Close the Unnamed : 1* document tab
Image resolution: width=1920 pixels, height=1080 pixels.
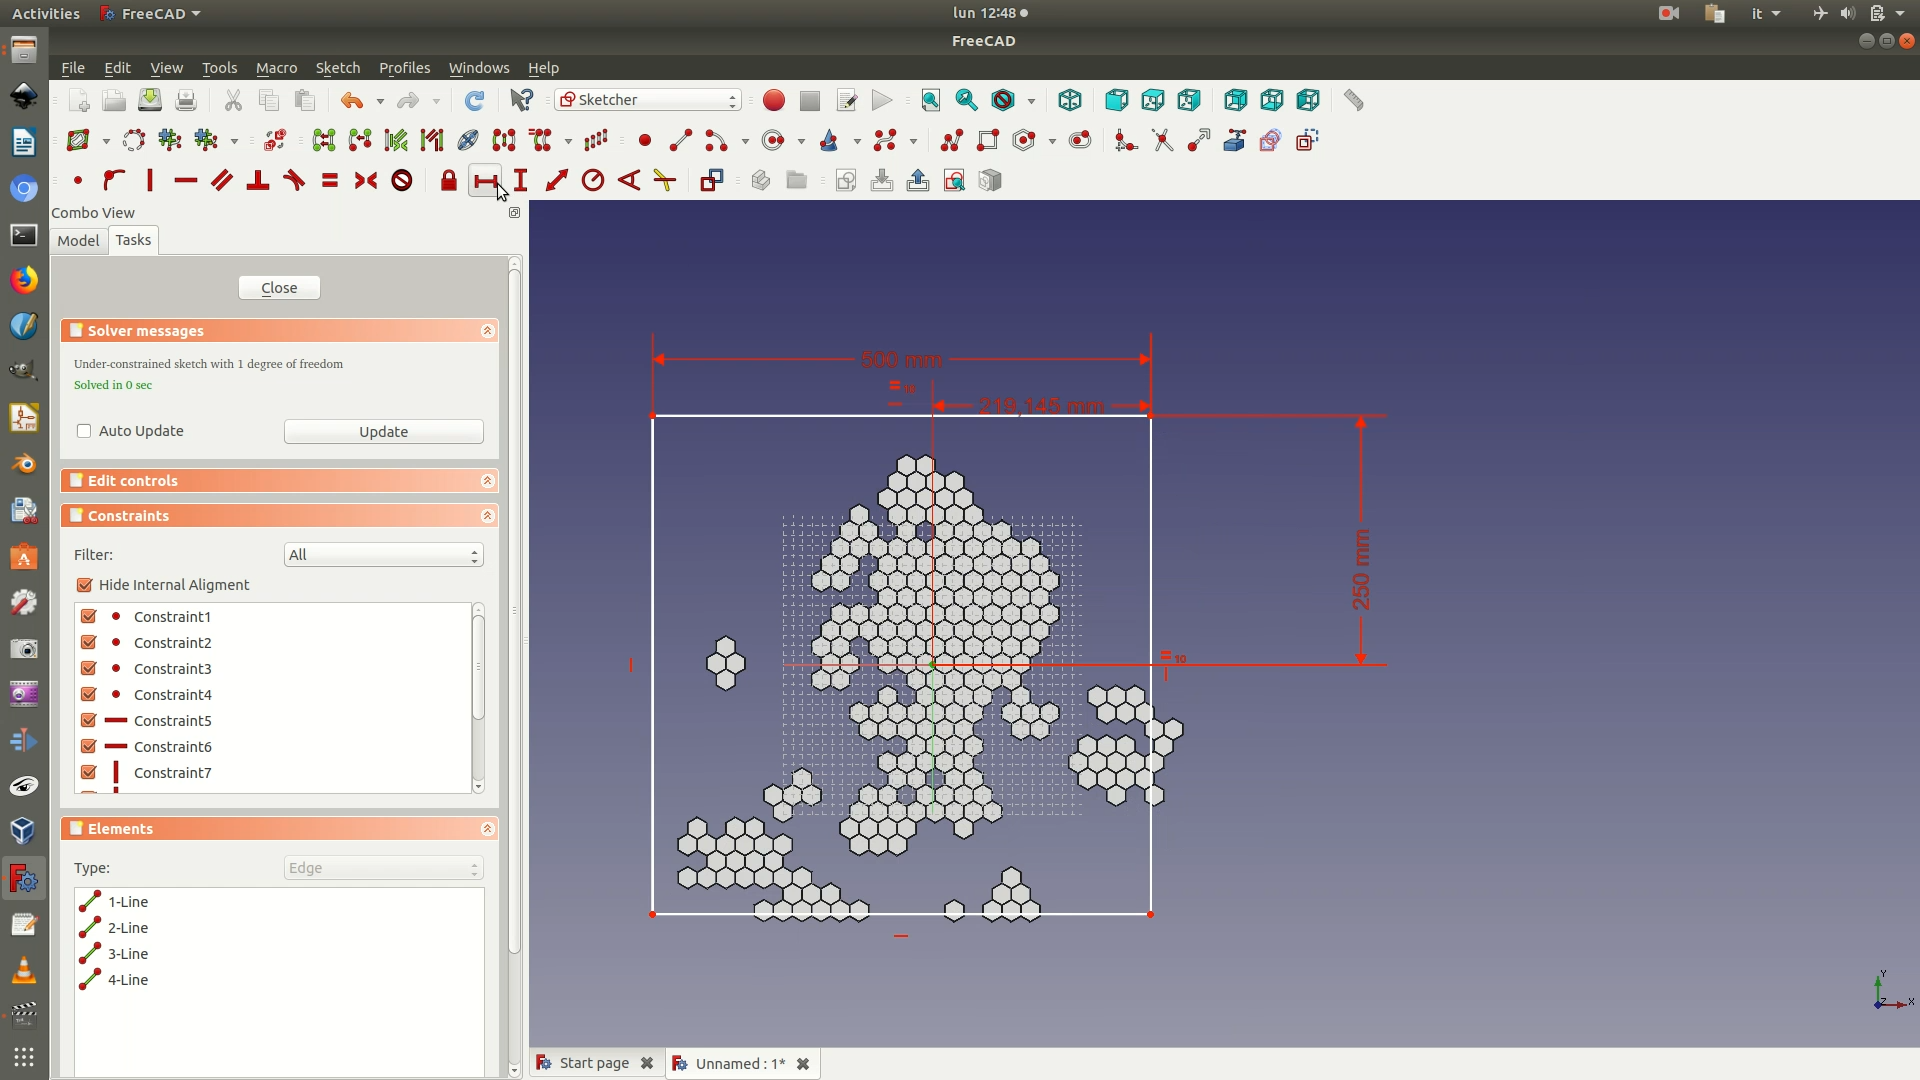click(803, 1064)
